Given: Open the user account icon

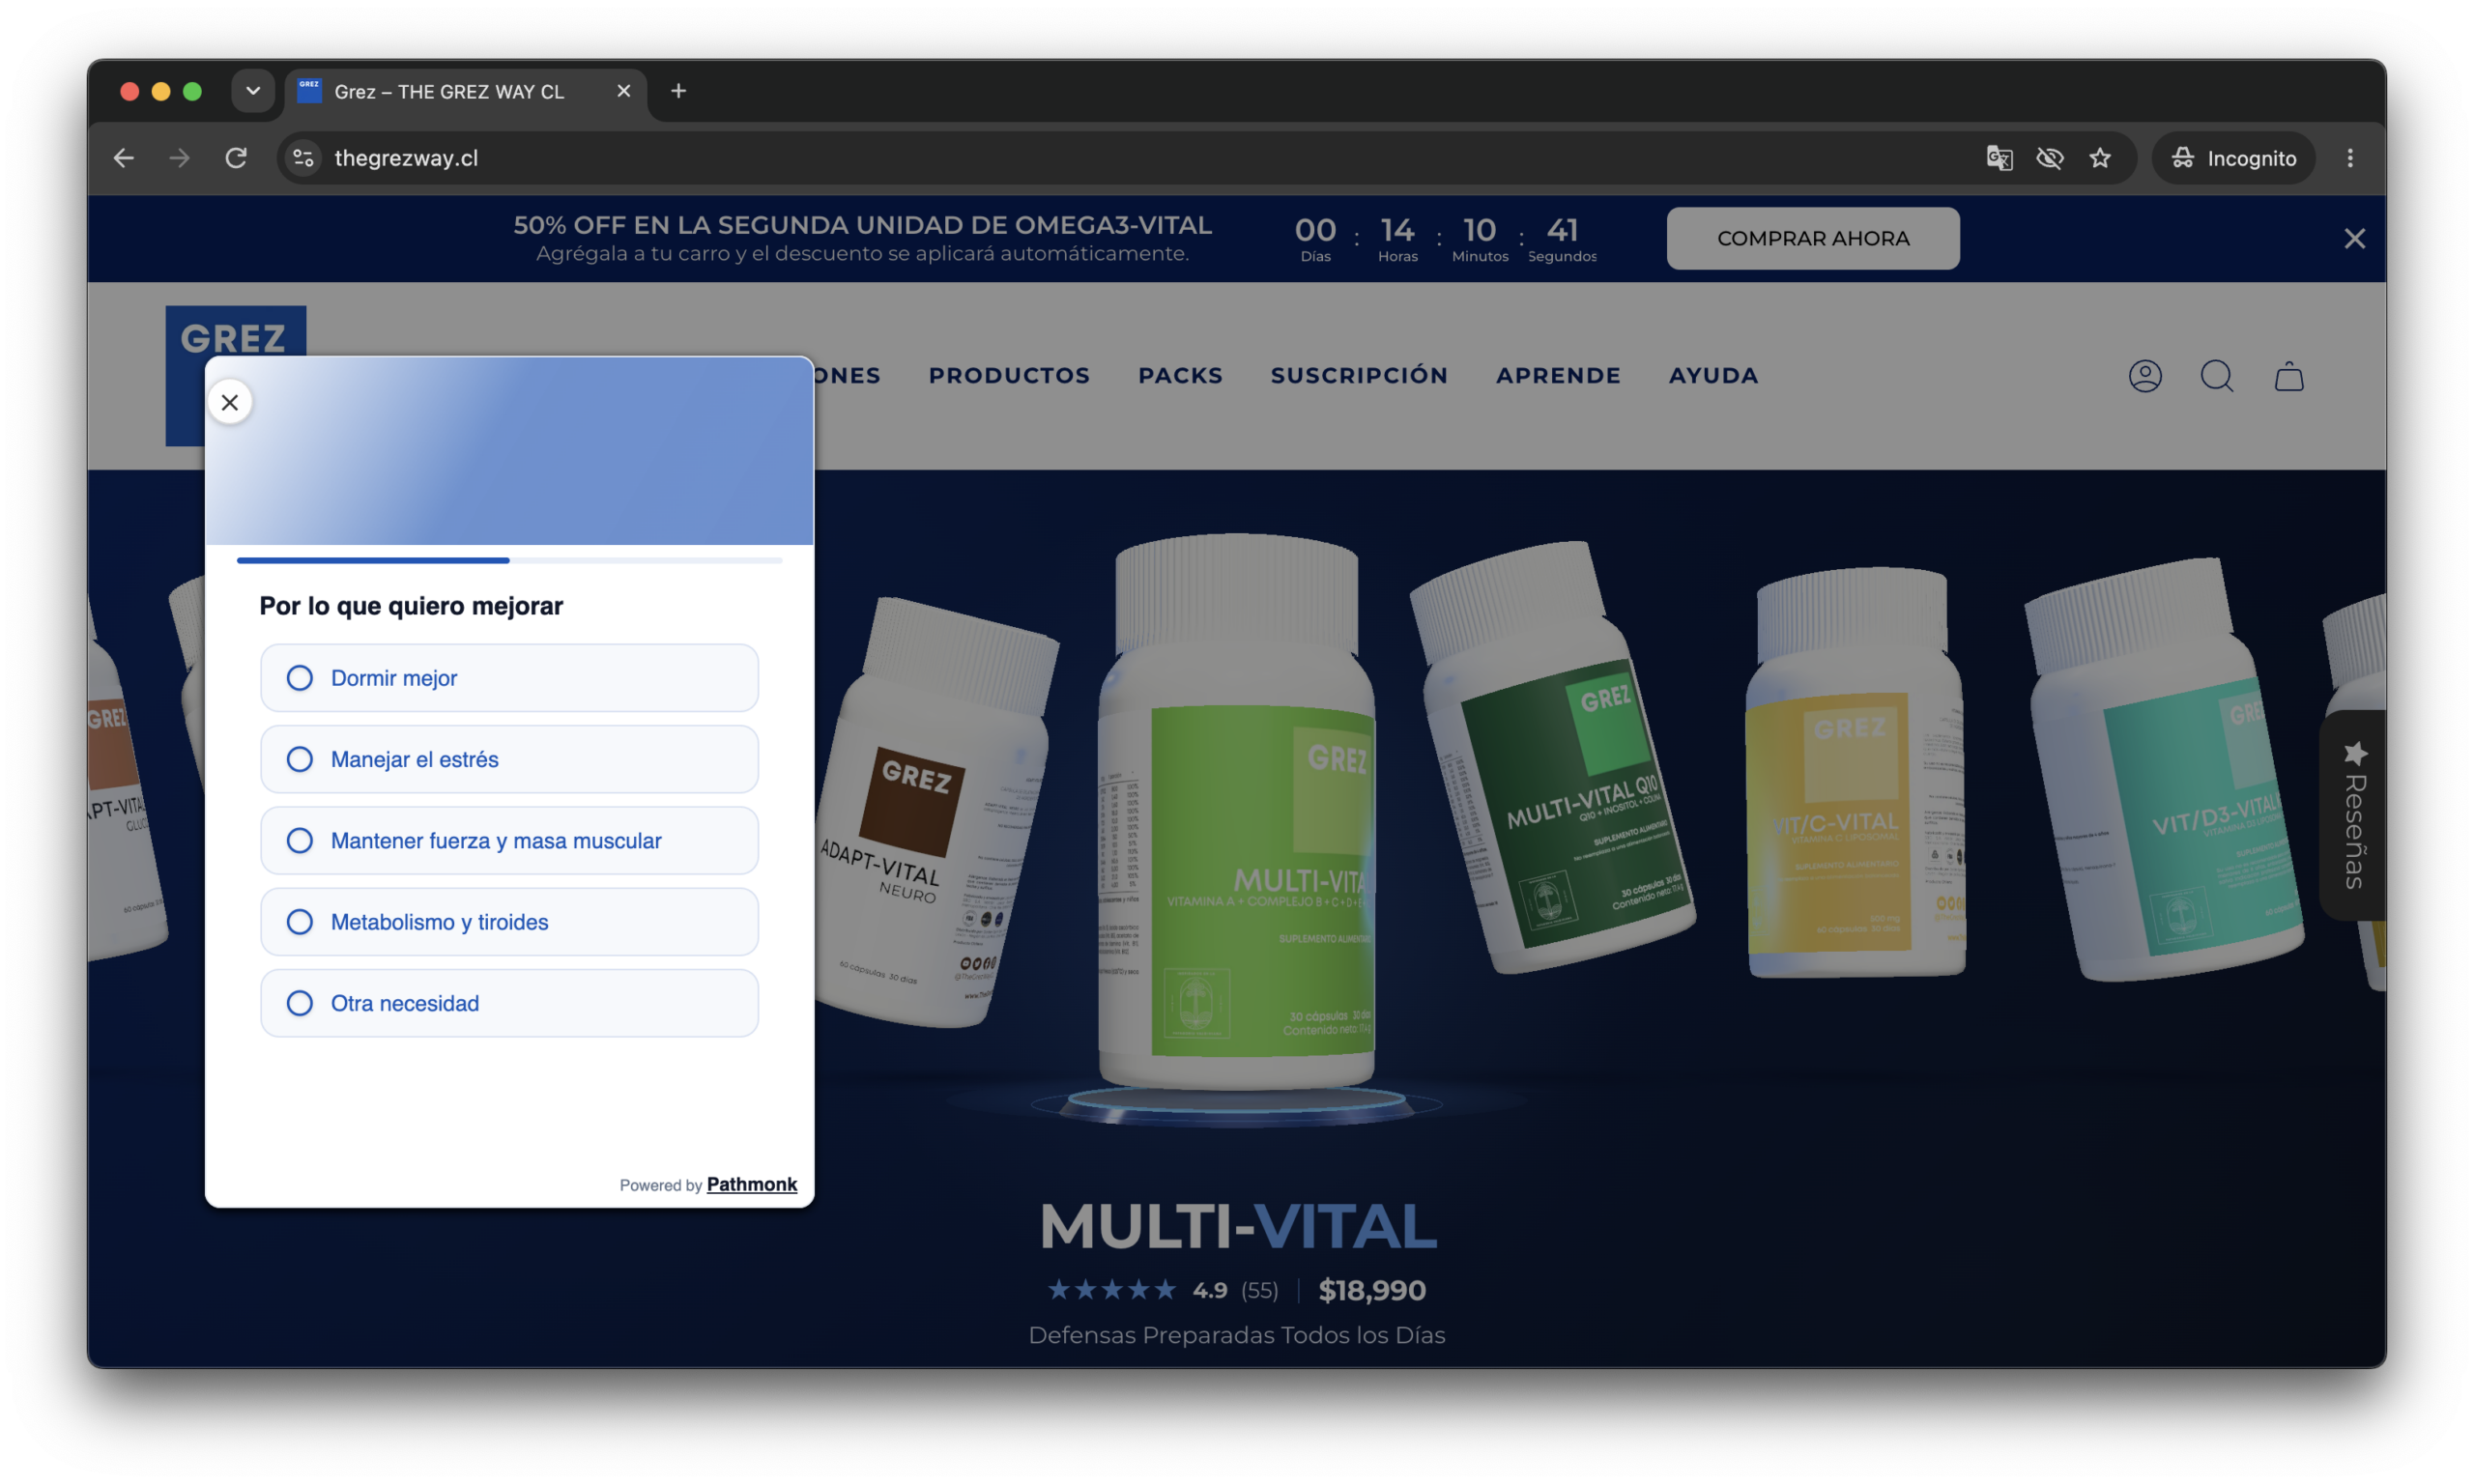Looking at the screenshot, I should point(2145,376).
